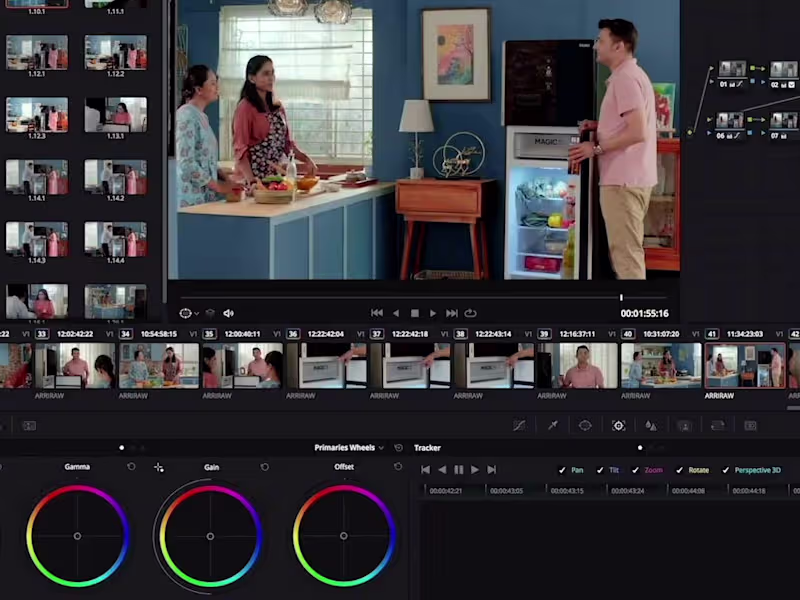Viewport: 800px width, 600px height.
Task: Play the viewer clip forward
Action: click(433, 313)
